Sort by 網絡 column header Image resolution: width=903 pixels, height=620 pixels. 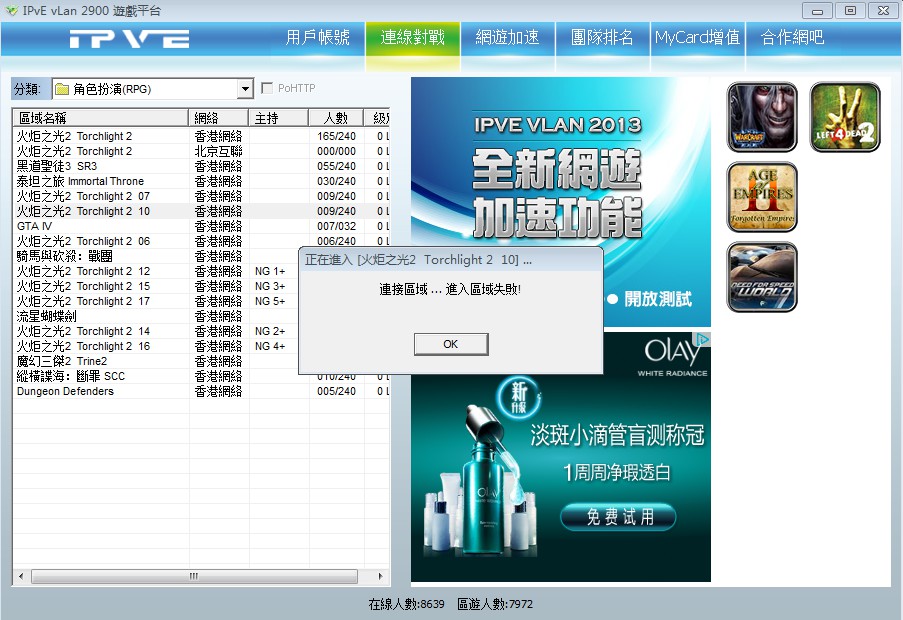(218, 117)
